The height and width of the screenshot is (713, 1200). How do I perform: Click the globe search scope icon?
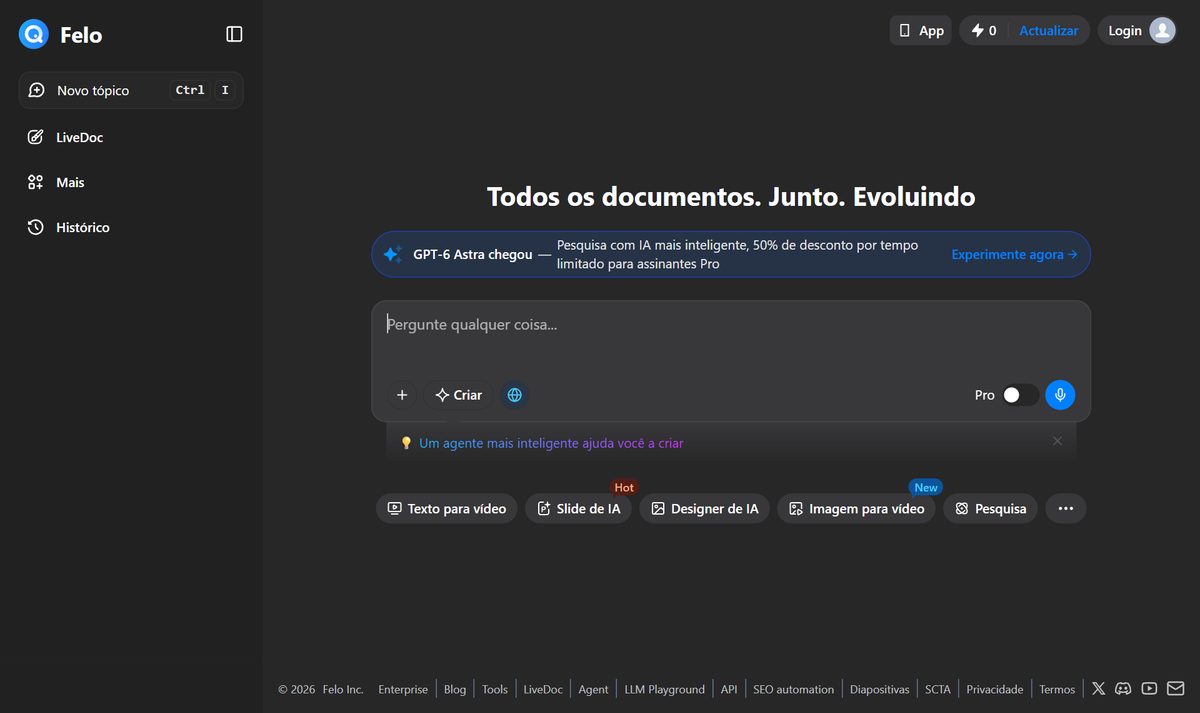(515, 395)
